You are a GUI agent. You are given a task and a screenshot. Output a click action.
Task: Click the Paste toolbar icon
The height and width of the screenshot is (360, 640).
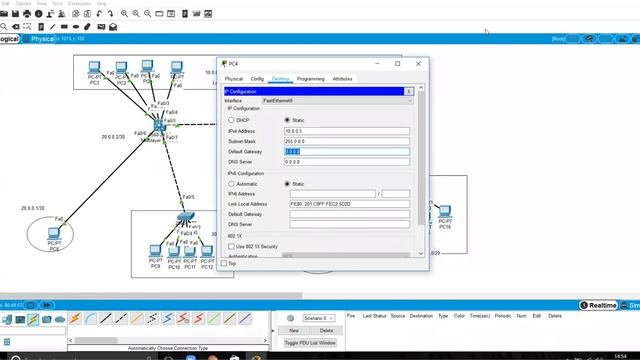click(x=87, y=14)
